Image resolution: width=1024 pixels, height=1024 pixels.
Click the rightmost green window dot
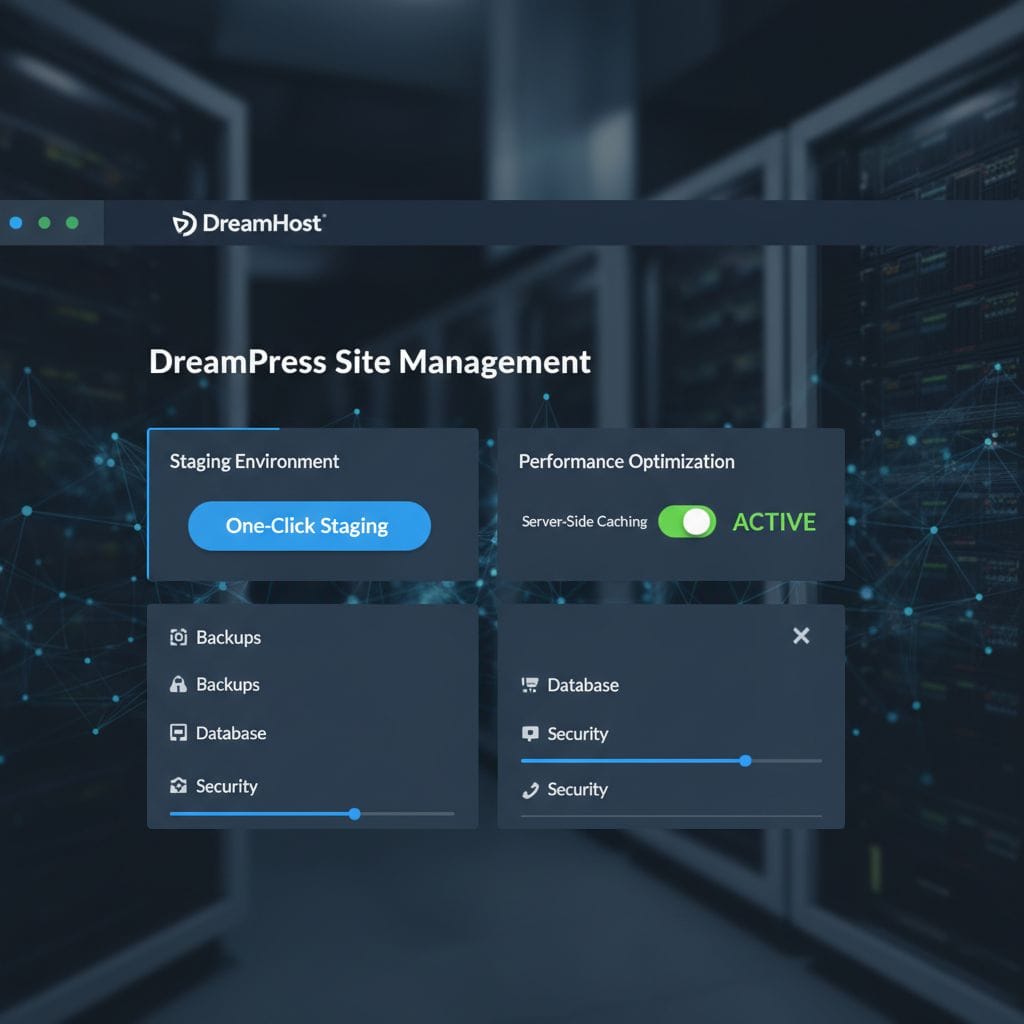(72, 223)
